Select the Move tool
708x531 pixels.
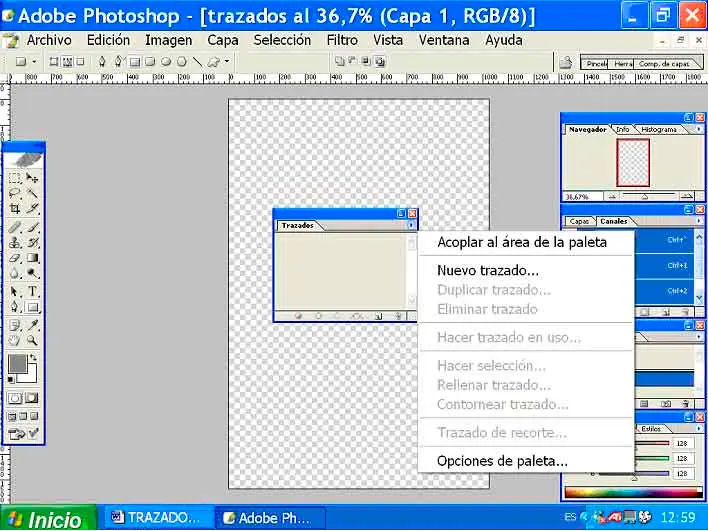point(32,178)
